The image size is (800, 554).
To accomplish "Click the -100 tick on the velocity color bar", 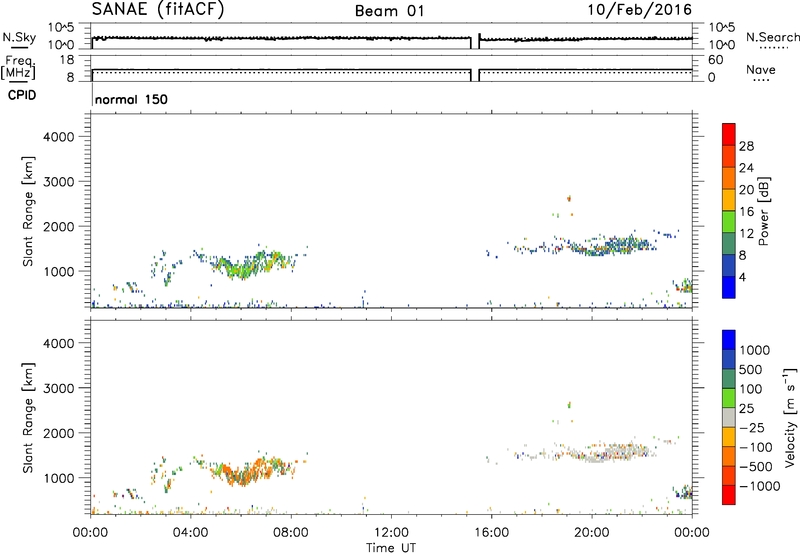I will [756, 447].
